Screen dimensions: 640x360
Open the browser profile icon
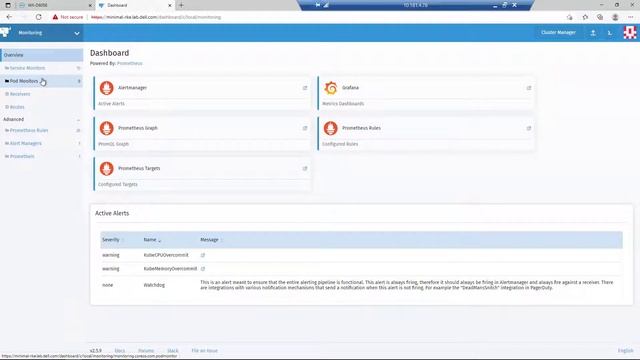coord(615,17)
